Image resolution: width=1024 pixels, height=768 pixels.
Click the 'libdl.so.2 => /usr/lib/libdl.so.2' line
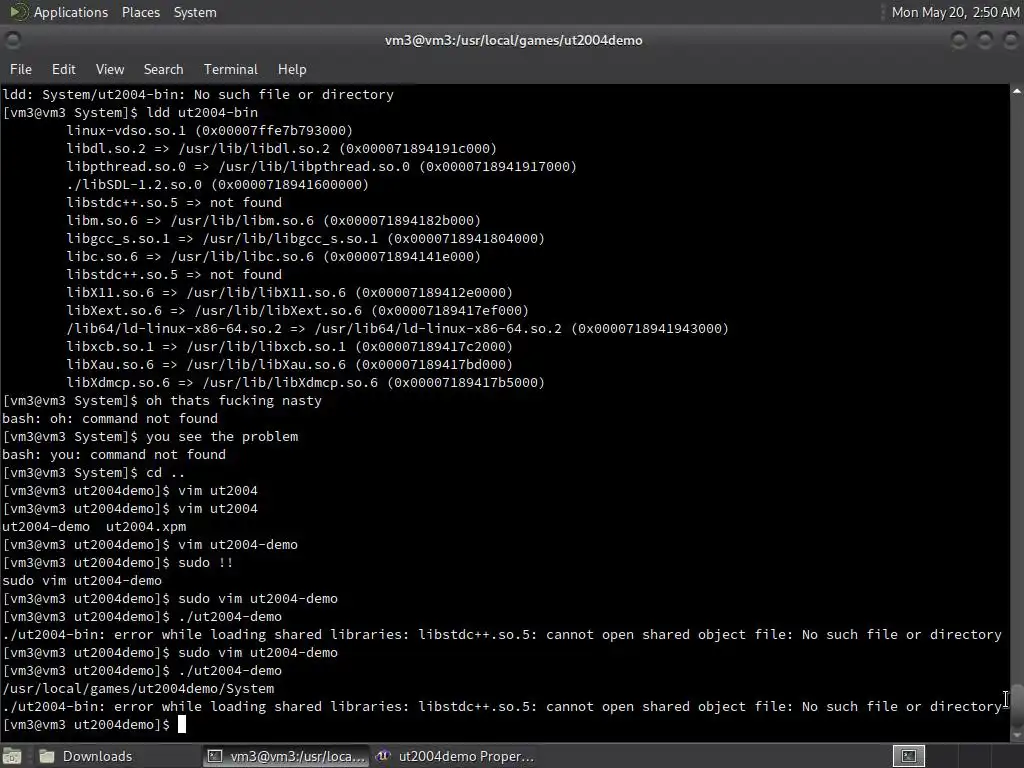click(281, 148)
